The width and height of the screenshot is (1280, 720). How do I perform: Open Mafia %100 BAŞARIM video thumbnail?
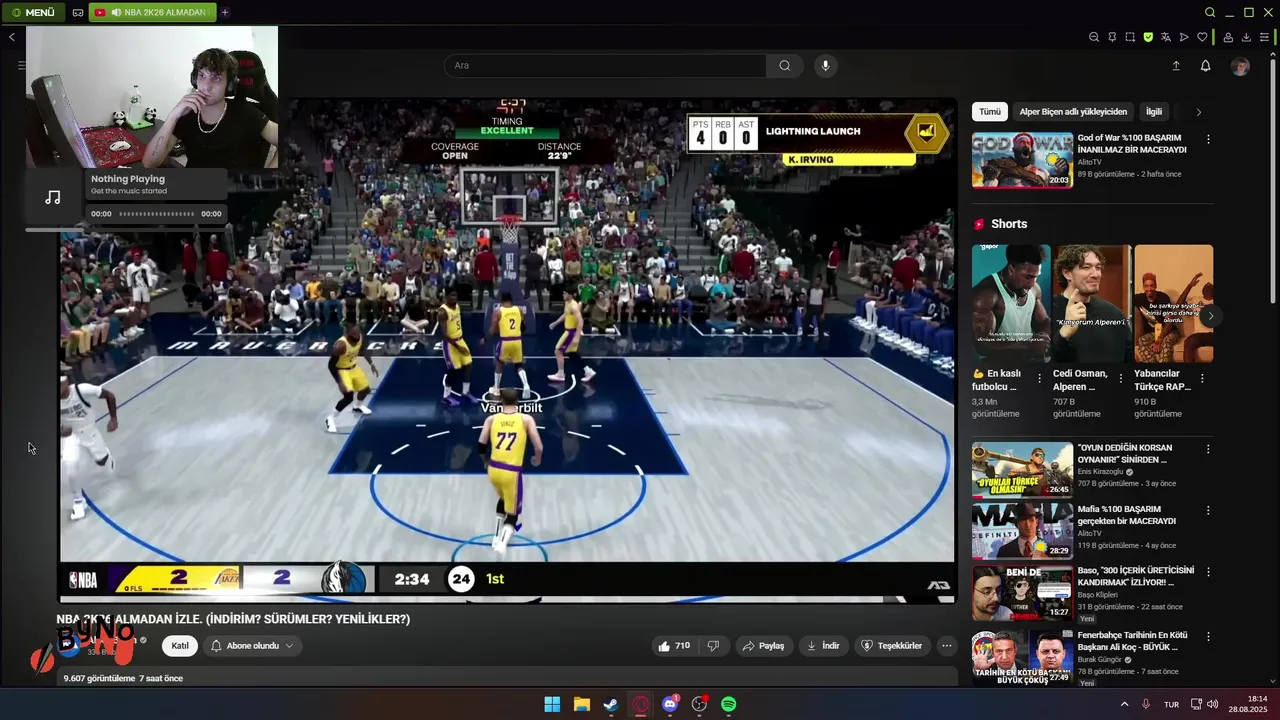pos(1022,531)
